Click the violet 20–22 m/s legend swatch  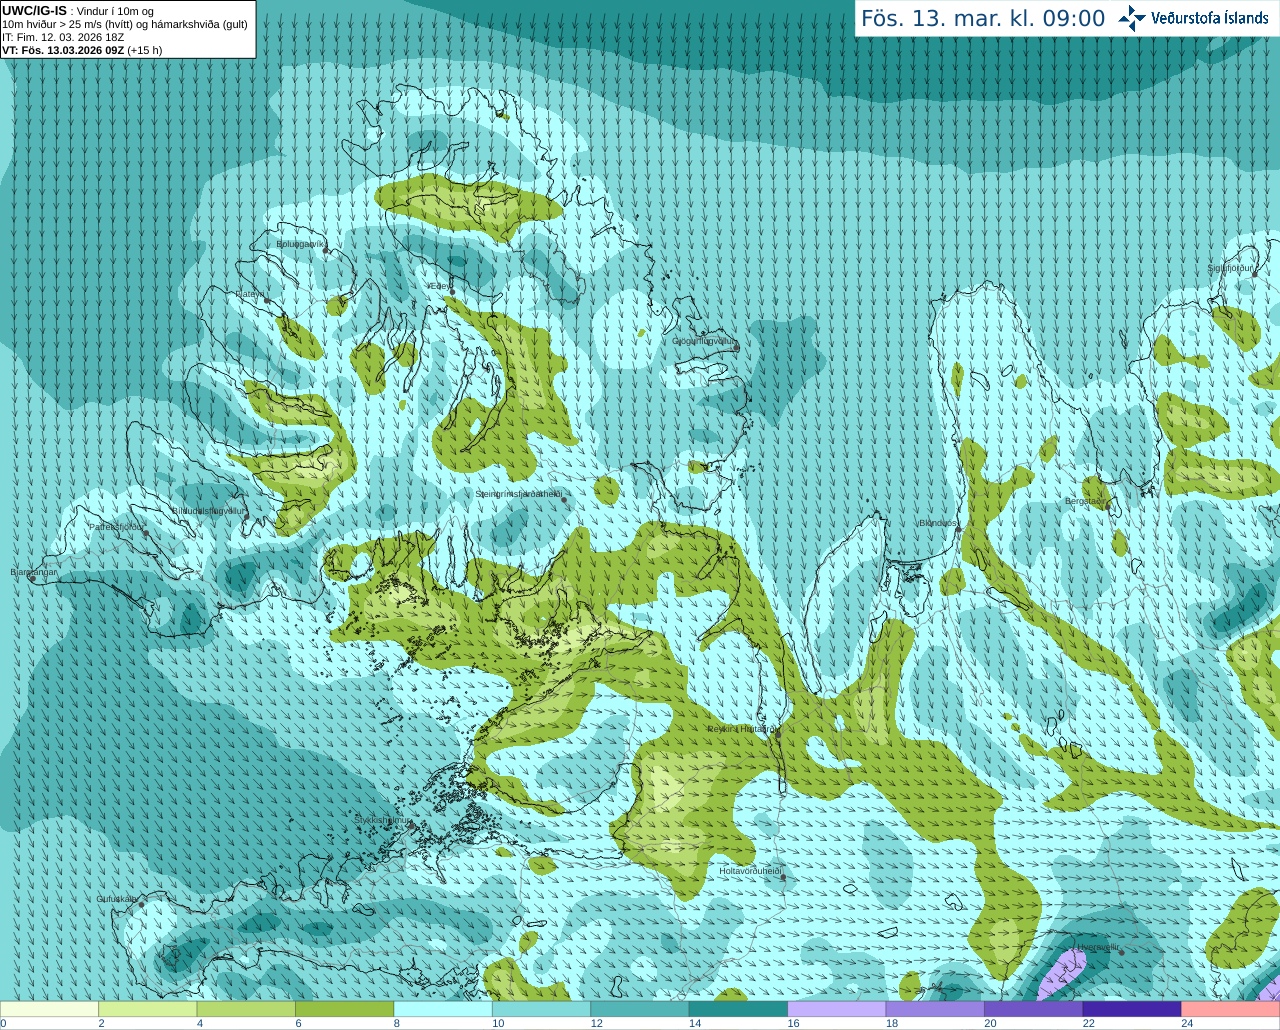coord(1034,1009)
